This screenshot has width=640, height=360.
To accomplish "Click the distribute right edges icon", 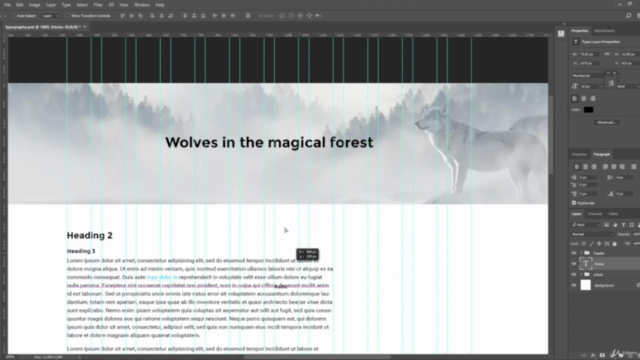I will click(233, 16).
